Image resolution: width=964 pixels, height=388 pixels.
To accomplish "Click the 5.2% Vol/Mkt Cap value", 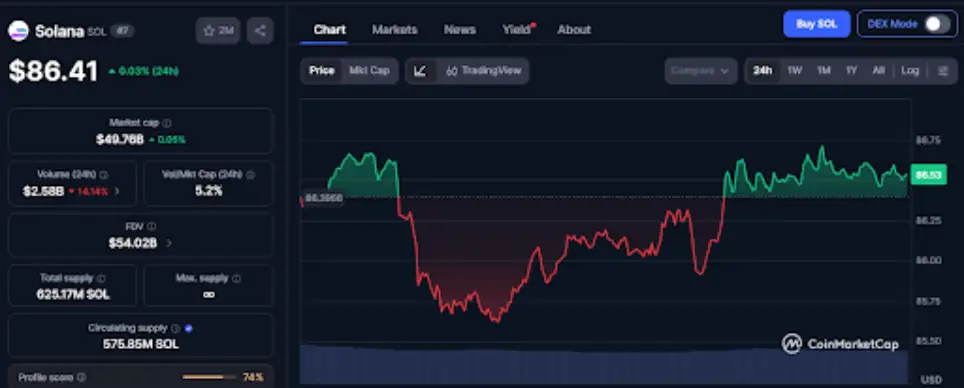I will [x=208, y=191].
